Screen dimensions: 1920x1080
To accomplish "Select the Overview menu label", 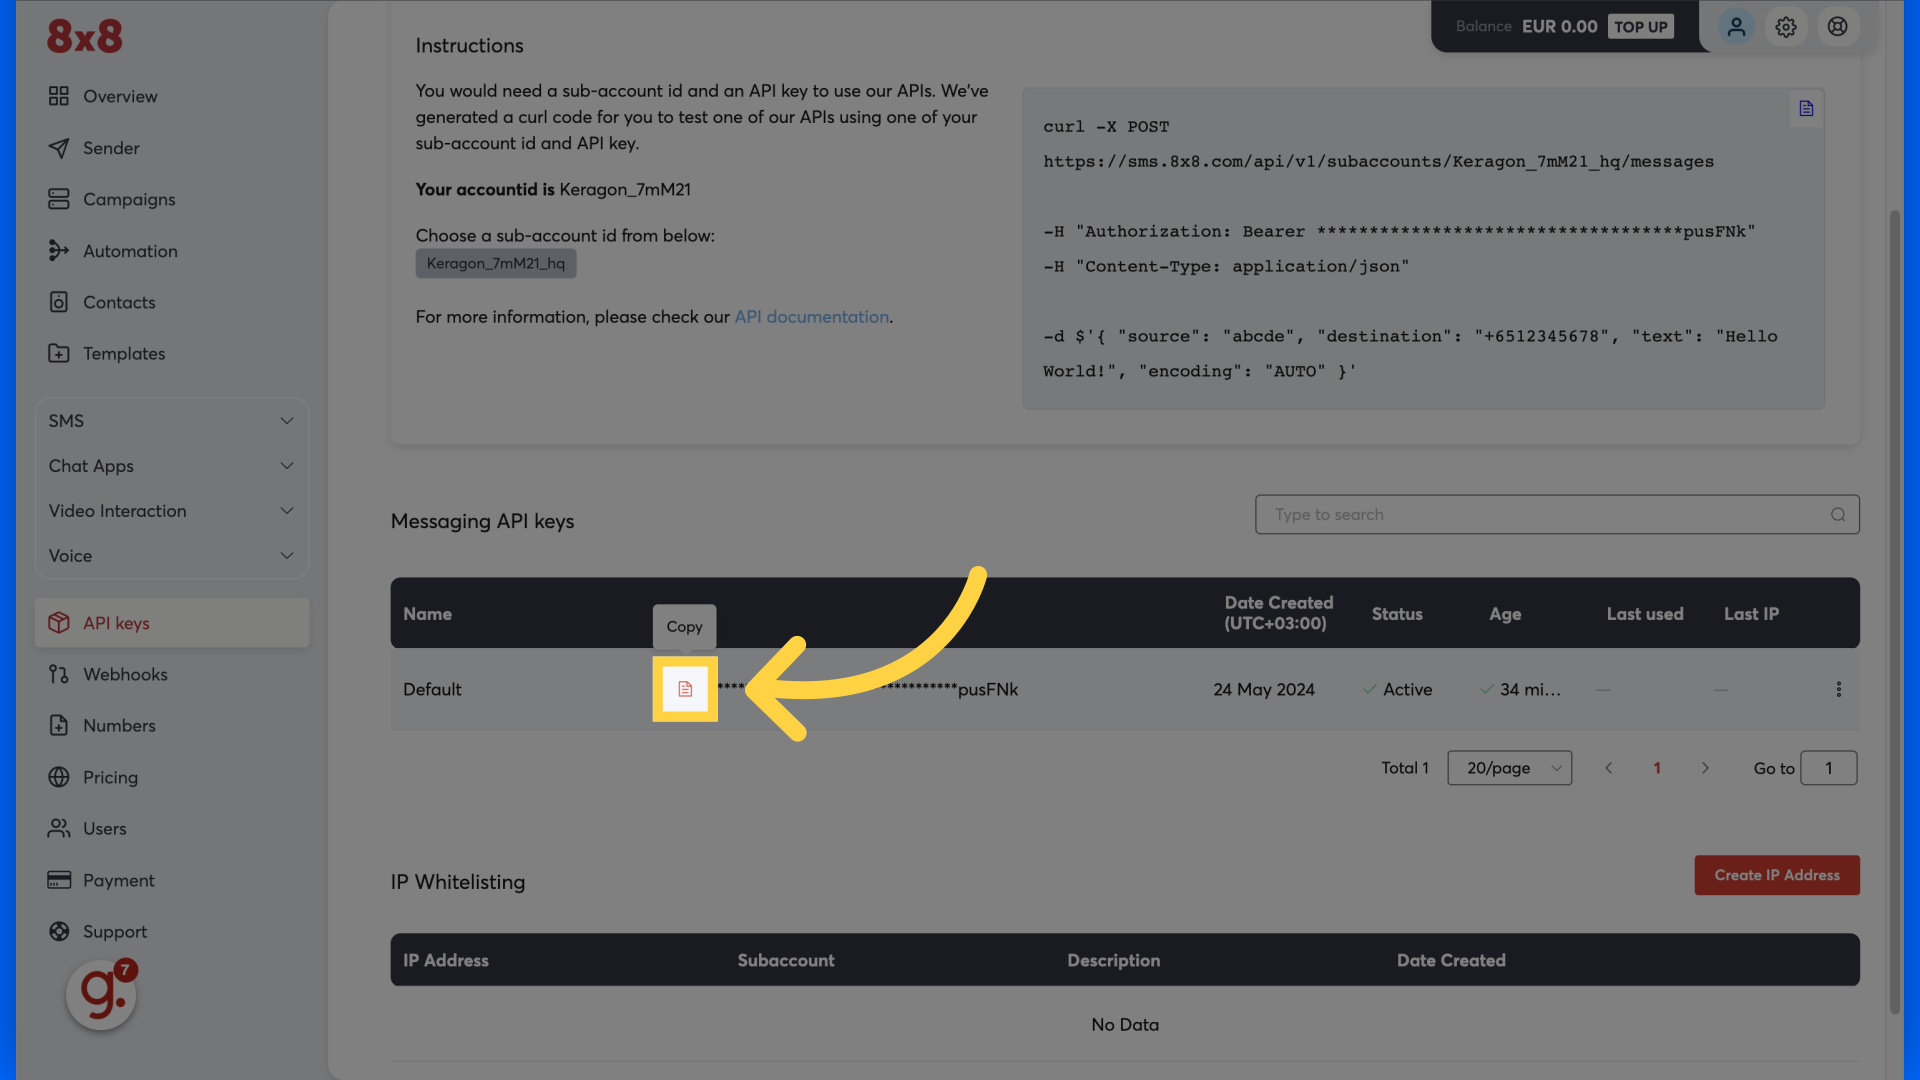I will click(120, 96).
